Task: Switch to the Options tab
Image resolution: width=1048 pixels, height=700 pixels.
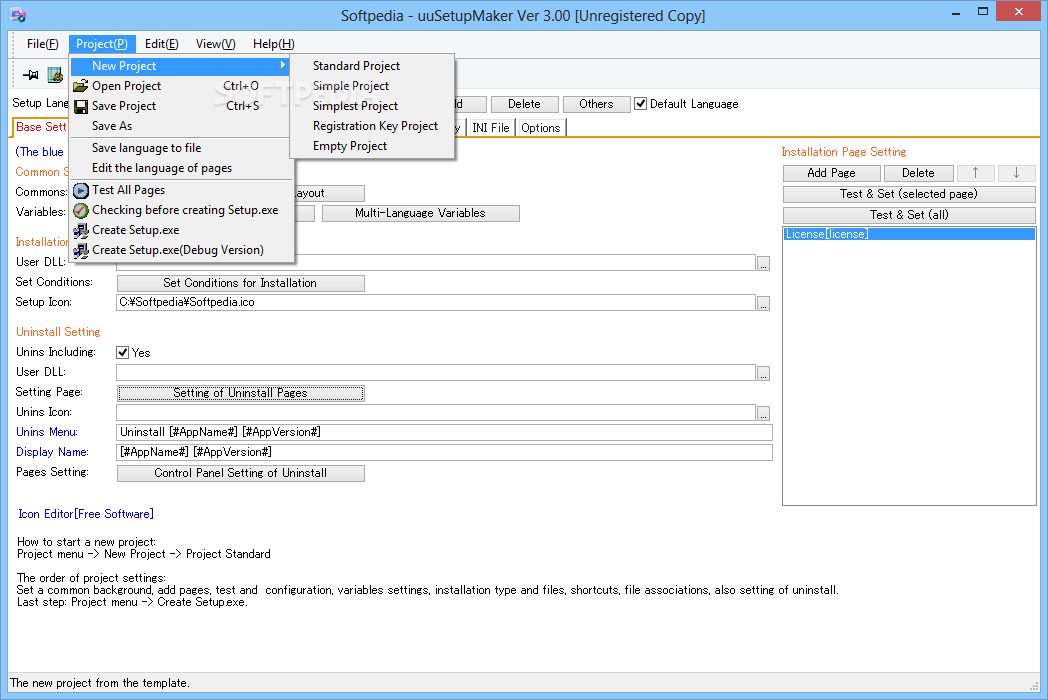Action: pyautogui.click(x=540, y=128)
